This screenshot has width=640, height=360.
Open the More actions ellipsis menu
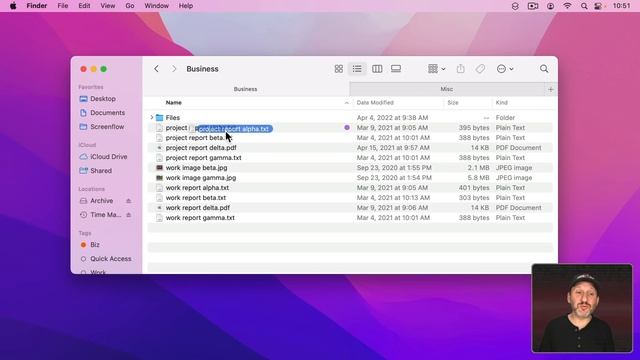click(x=505, y=69)
